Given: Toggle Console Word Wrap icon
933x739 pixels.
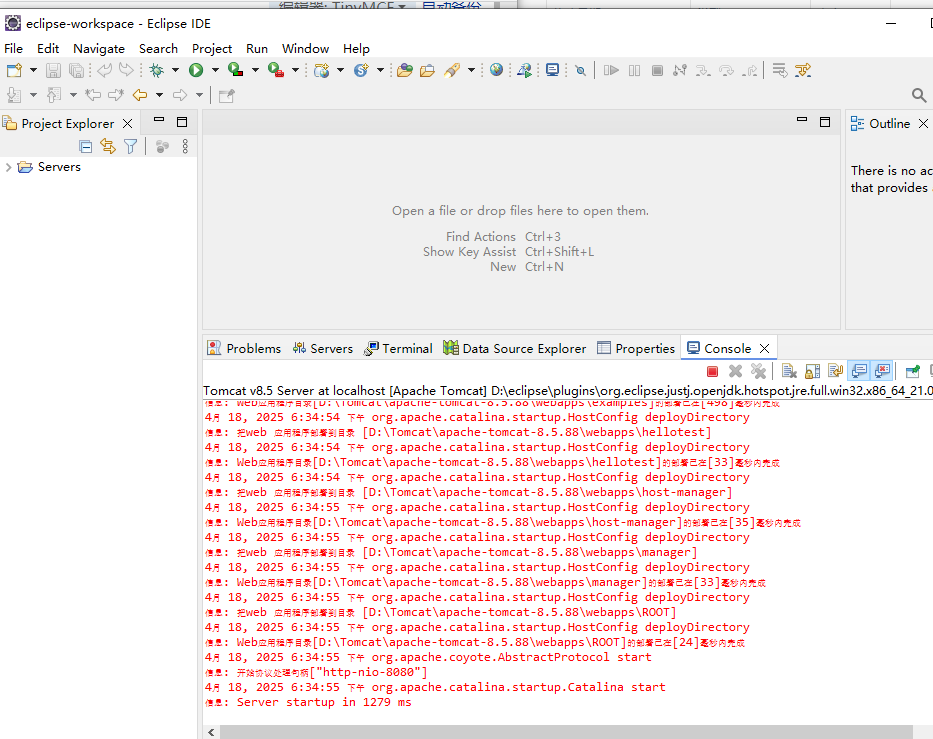Looking at the screenshot, I should [x=835, y=371].
